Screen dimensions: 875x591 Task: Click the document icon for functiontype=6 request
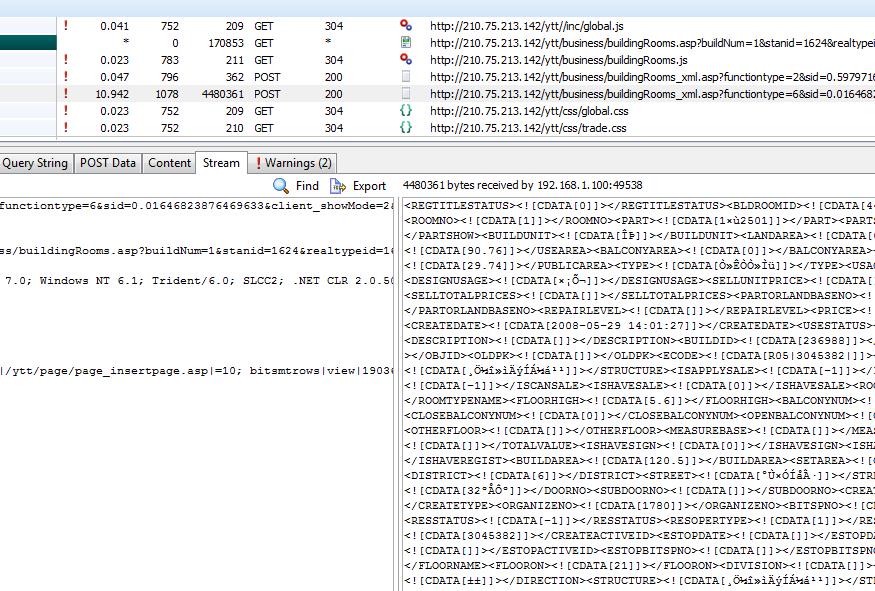(x=405, y=94)
